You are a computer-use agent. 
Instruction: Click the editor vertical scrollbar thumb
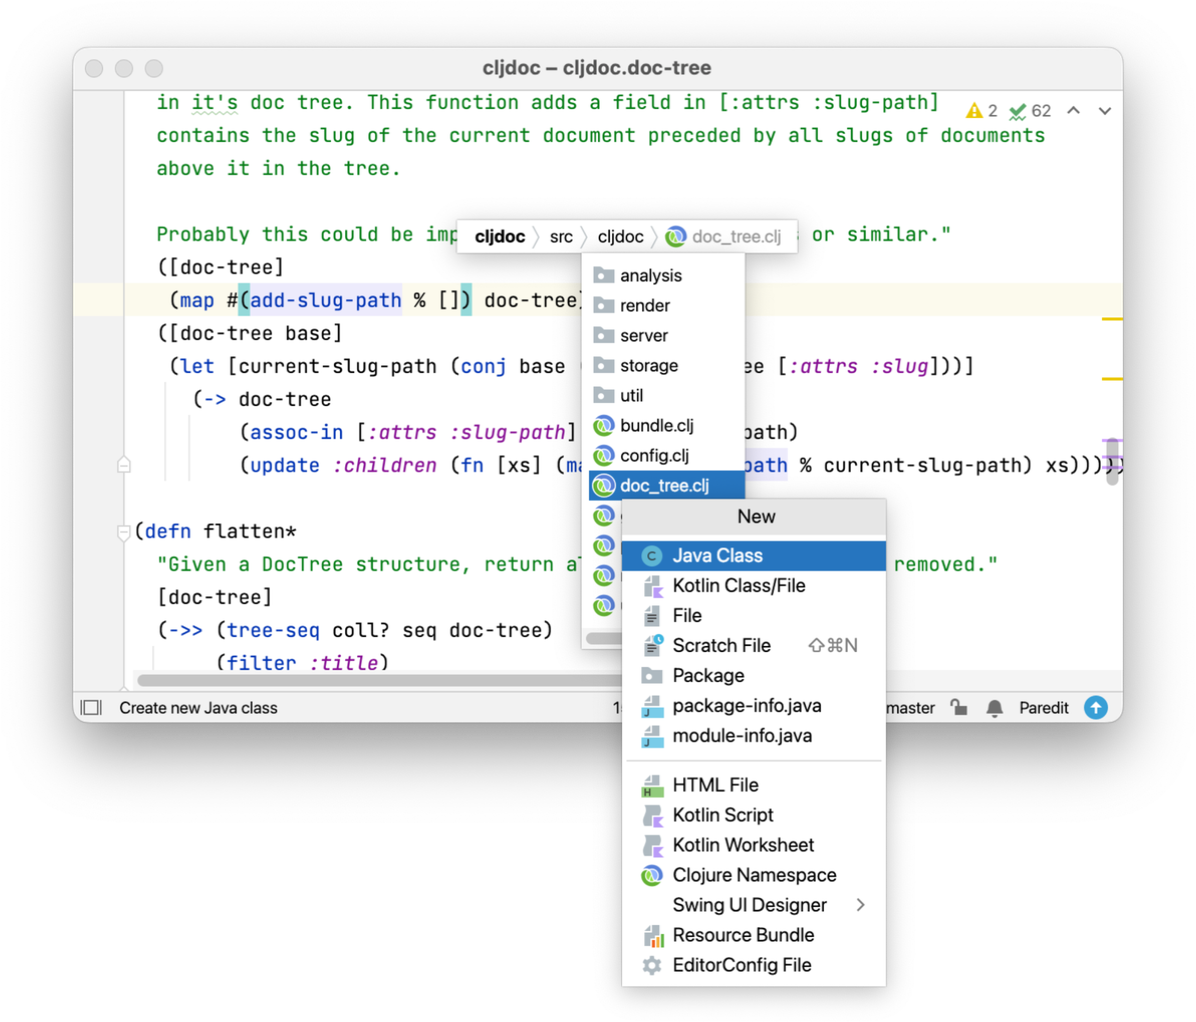[1112, 460]
